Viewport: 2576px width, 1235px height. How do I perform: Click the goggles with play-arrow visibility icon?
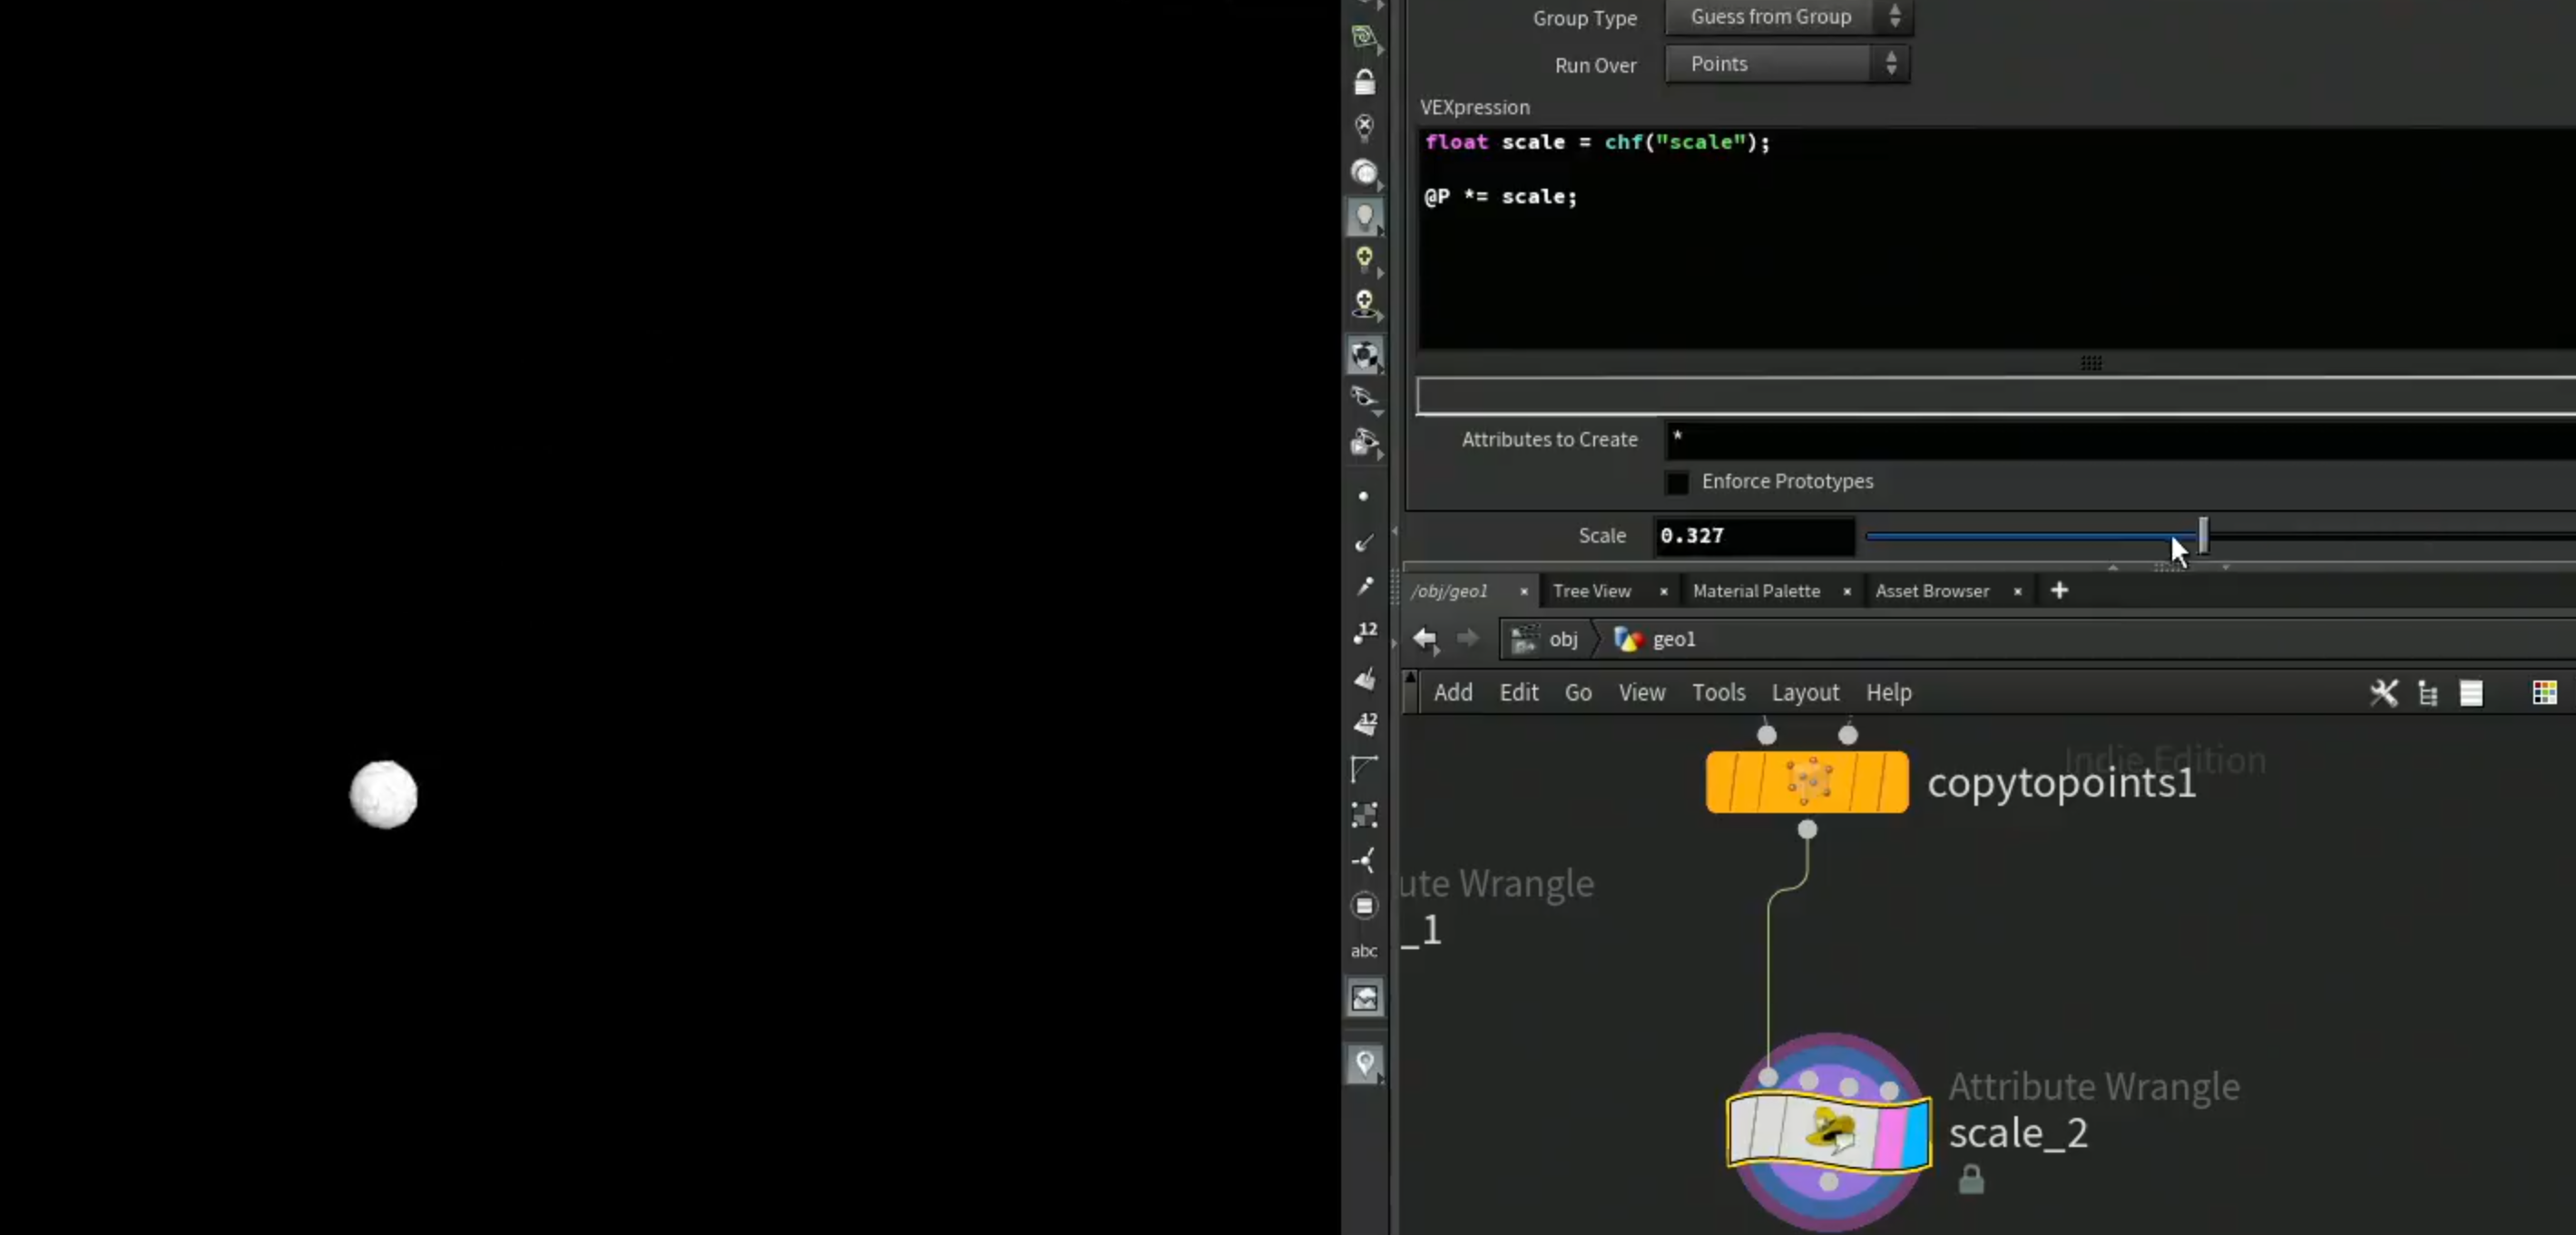(x=1364, y=442)
